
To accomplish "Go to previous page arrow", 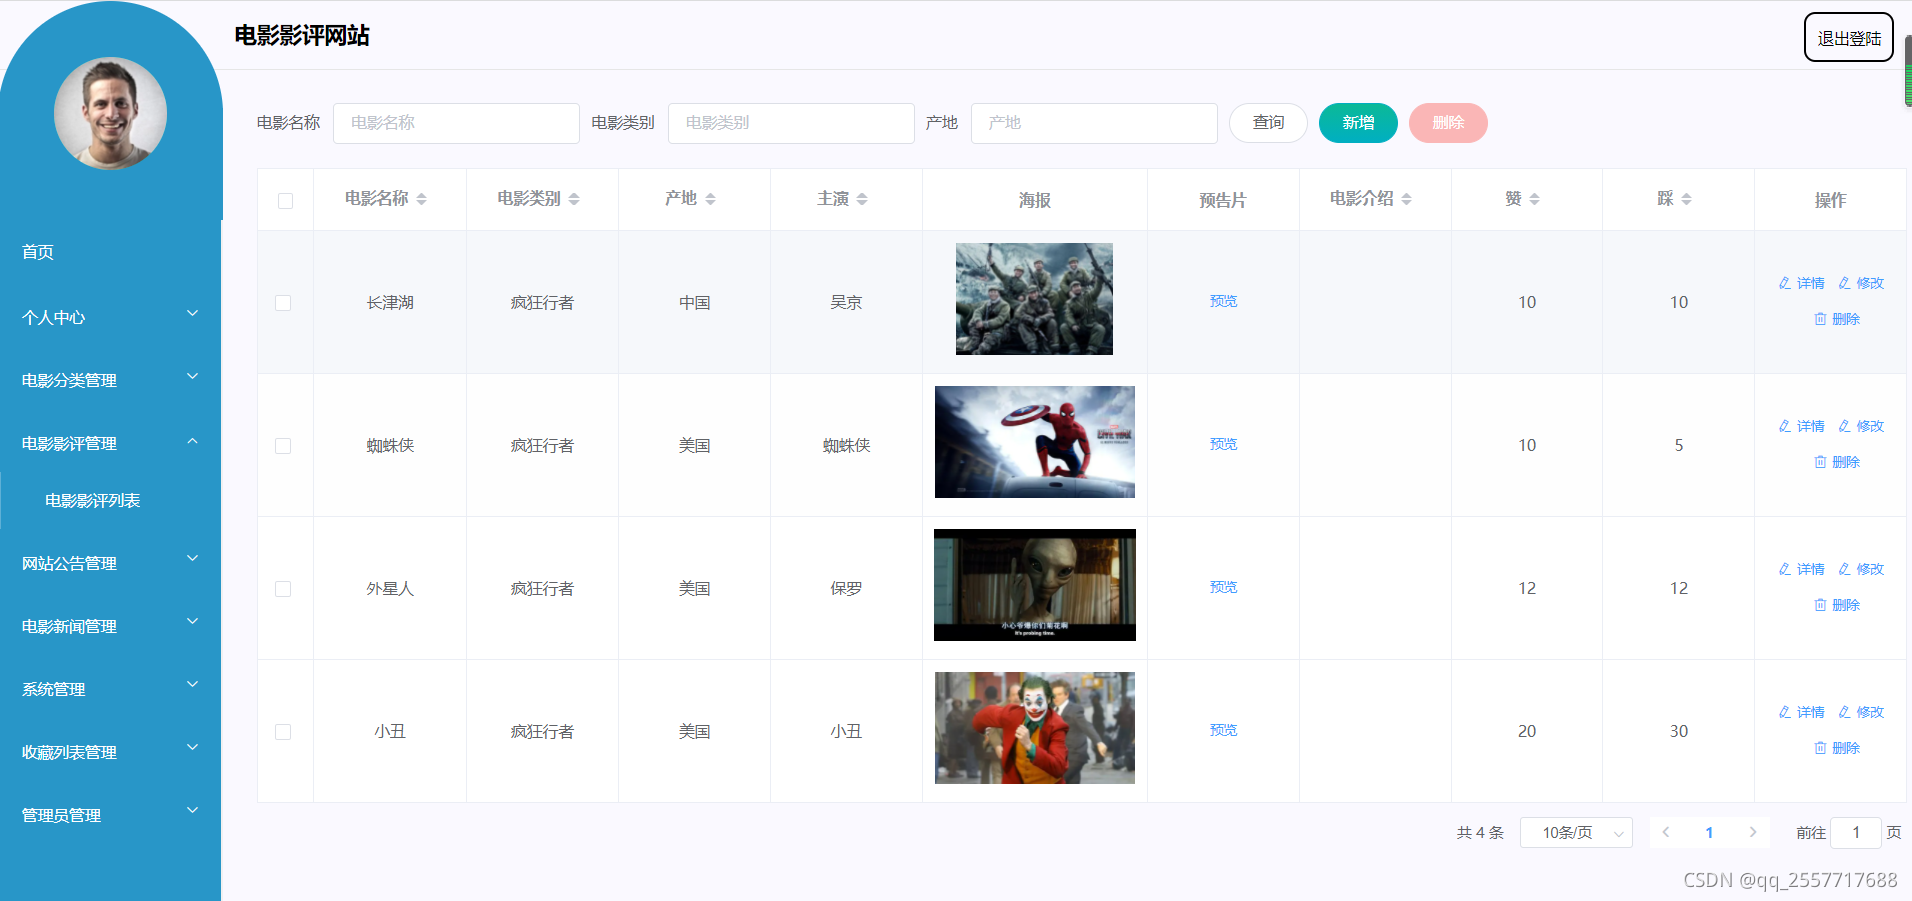I will click(x=1666, y=832).
